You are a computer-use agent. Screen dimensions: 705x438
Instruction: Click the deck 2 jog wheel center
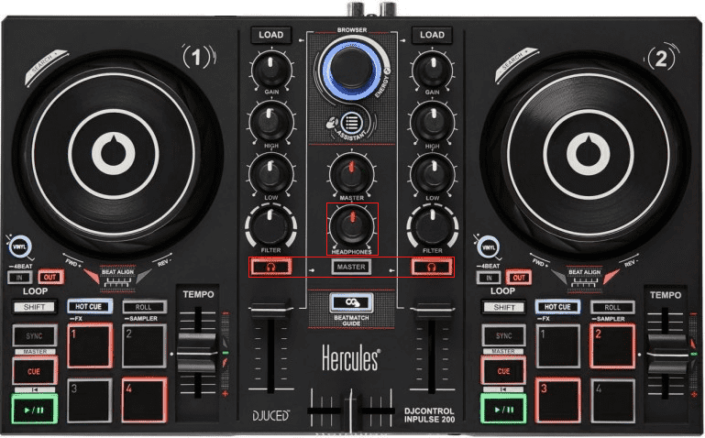(x=587, y=154)
